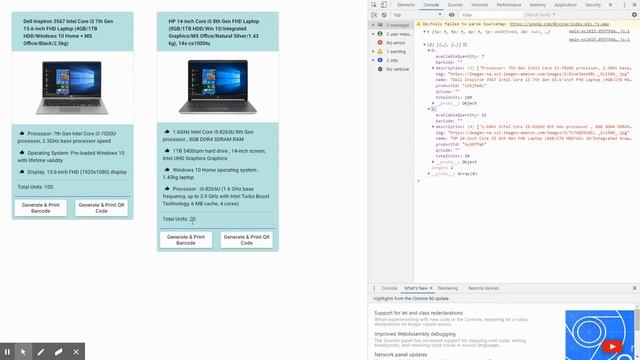
Task: Collapse array element 0 object
Action: click(429, 51)
